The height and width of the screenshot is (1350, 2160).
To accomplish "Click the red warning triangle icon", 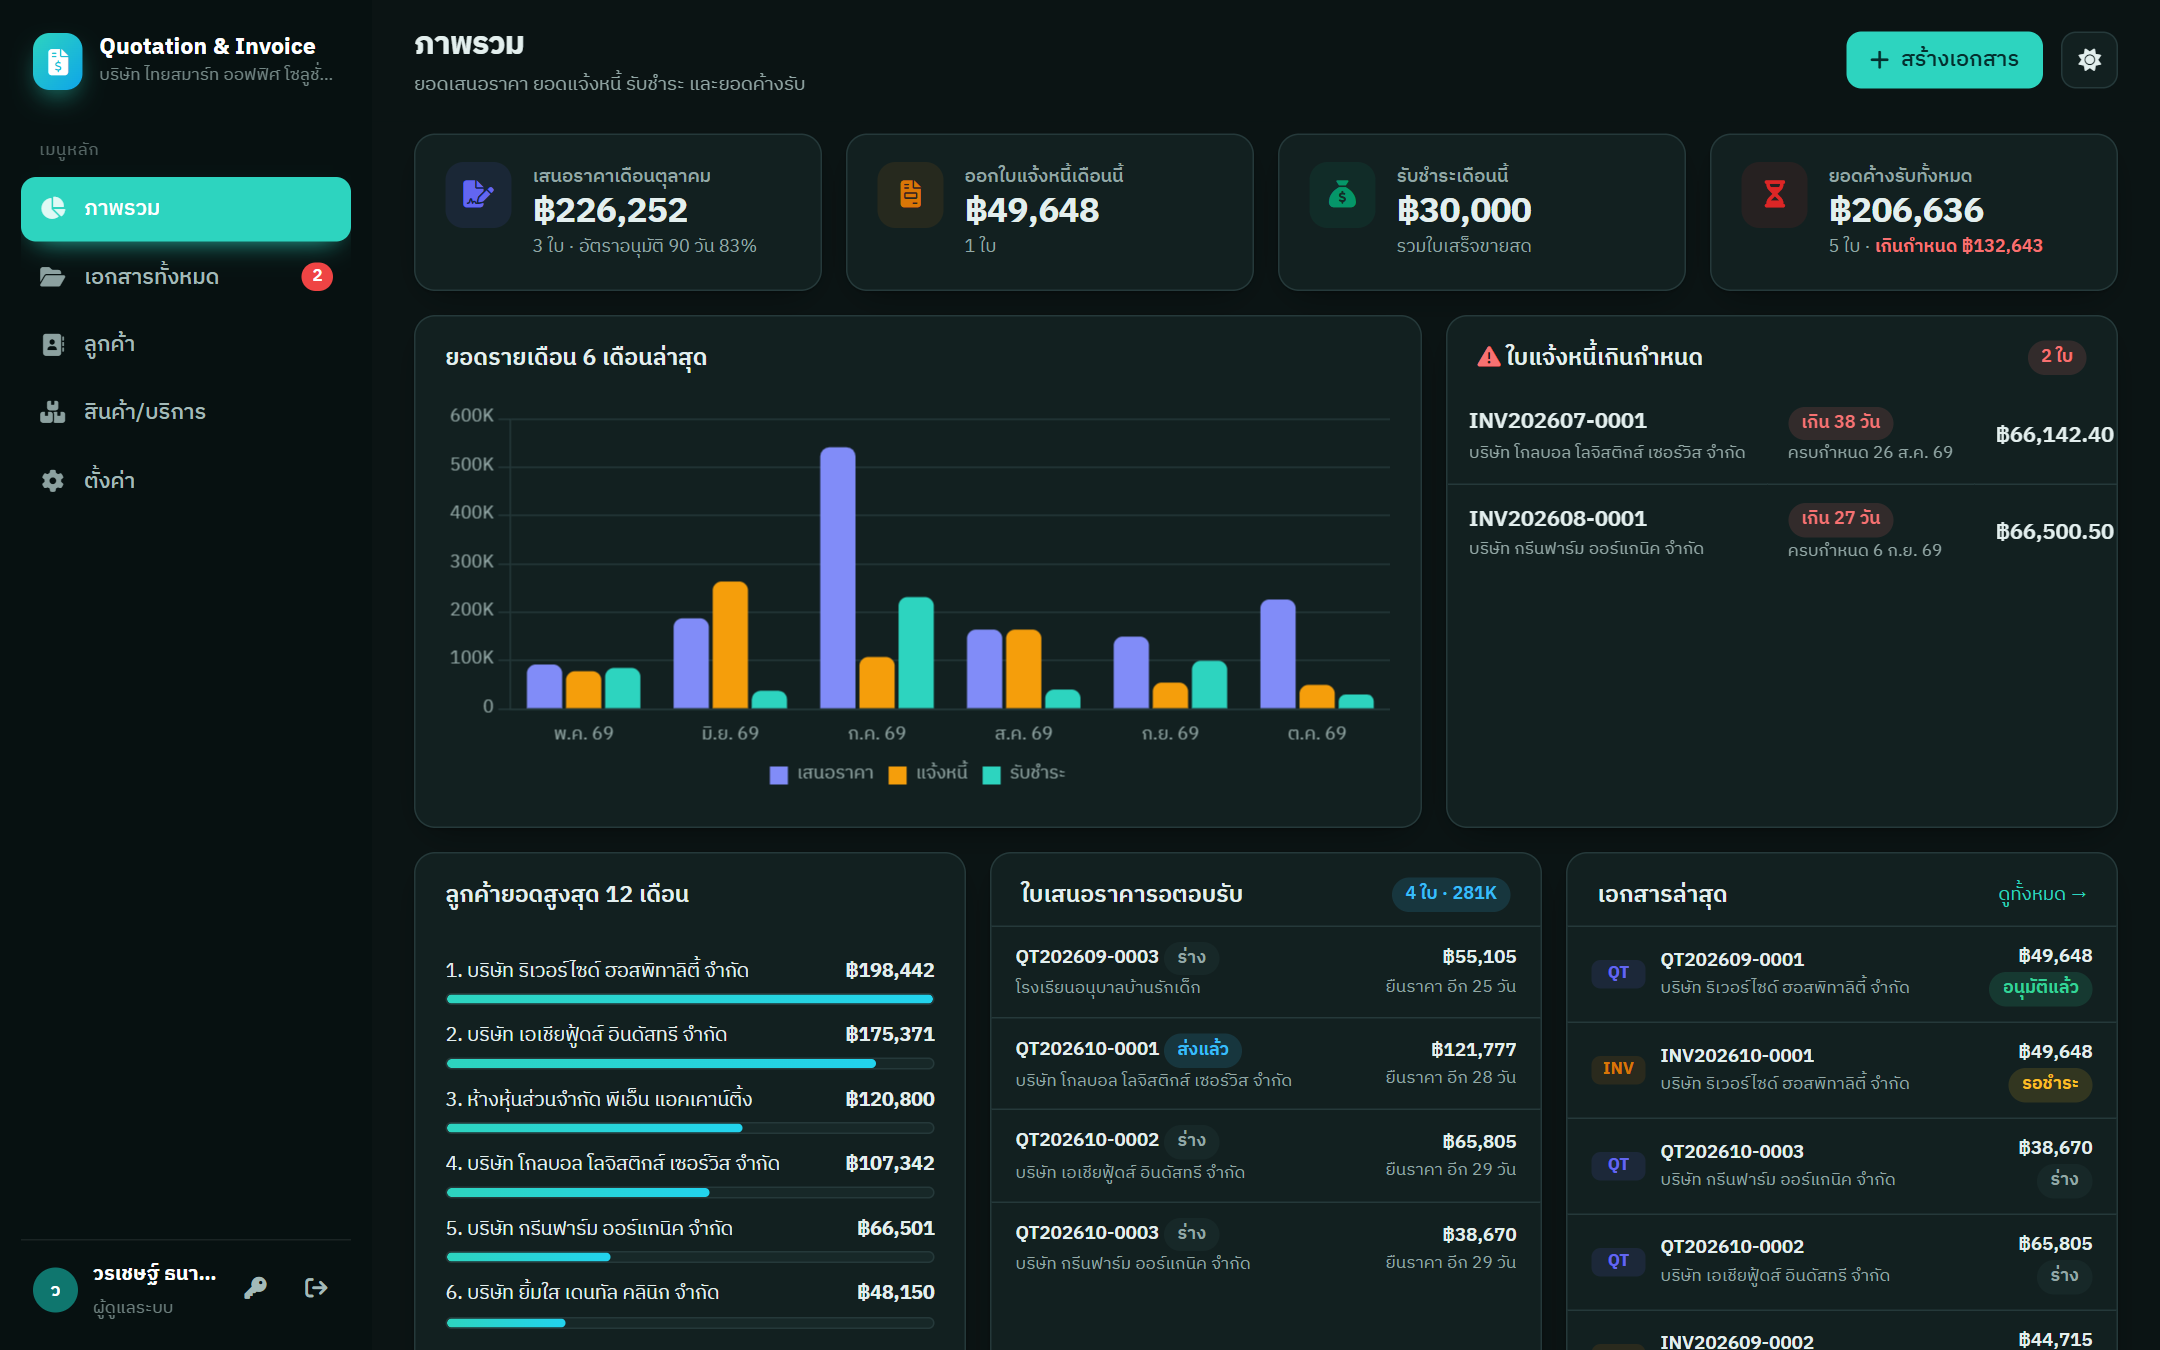I will tap(1488, 356).
